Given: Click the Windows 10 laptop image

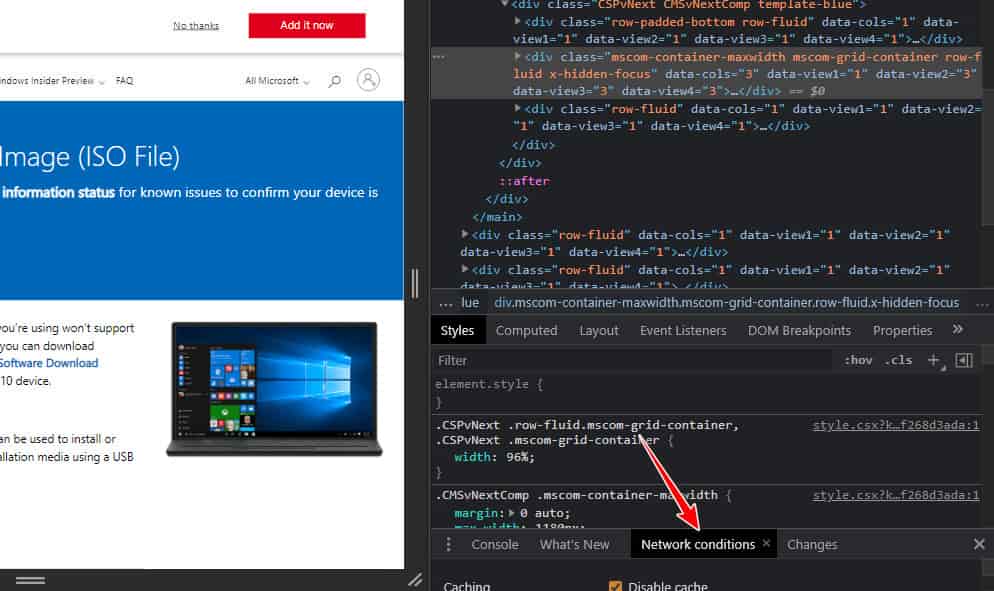Looking at the screenshot, I should point(274,389).
